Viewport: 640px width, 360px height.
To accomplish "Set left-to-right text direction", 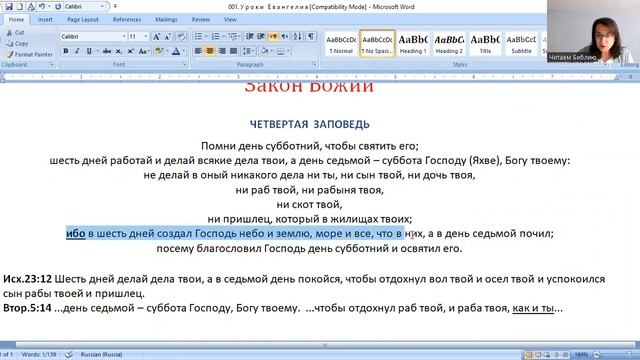I will coord(273,37).
